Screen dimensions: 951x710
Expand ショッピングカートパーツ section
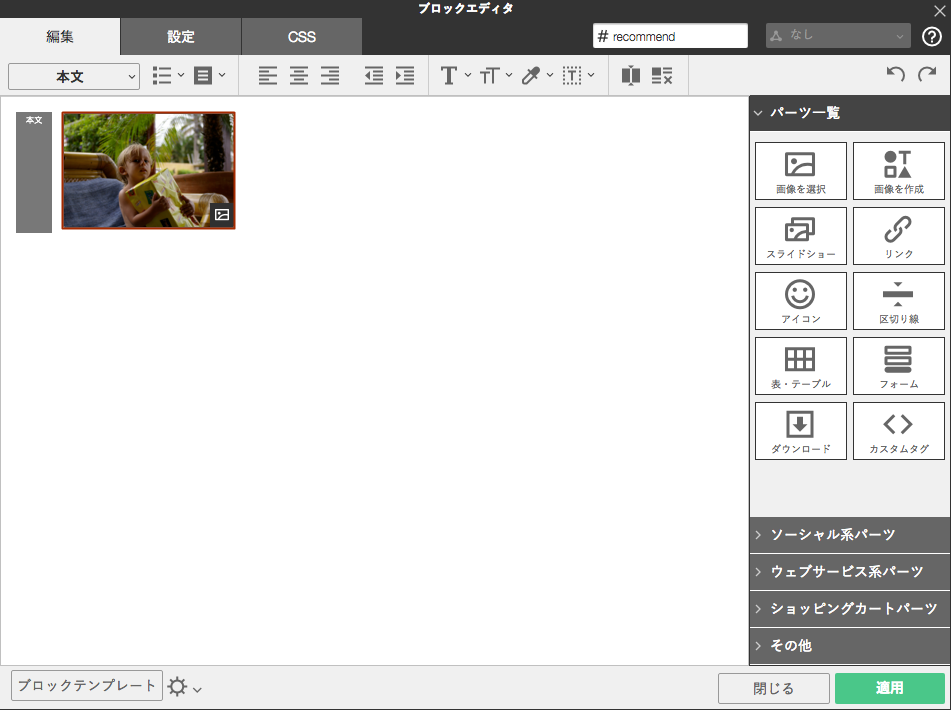850,609
